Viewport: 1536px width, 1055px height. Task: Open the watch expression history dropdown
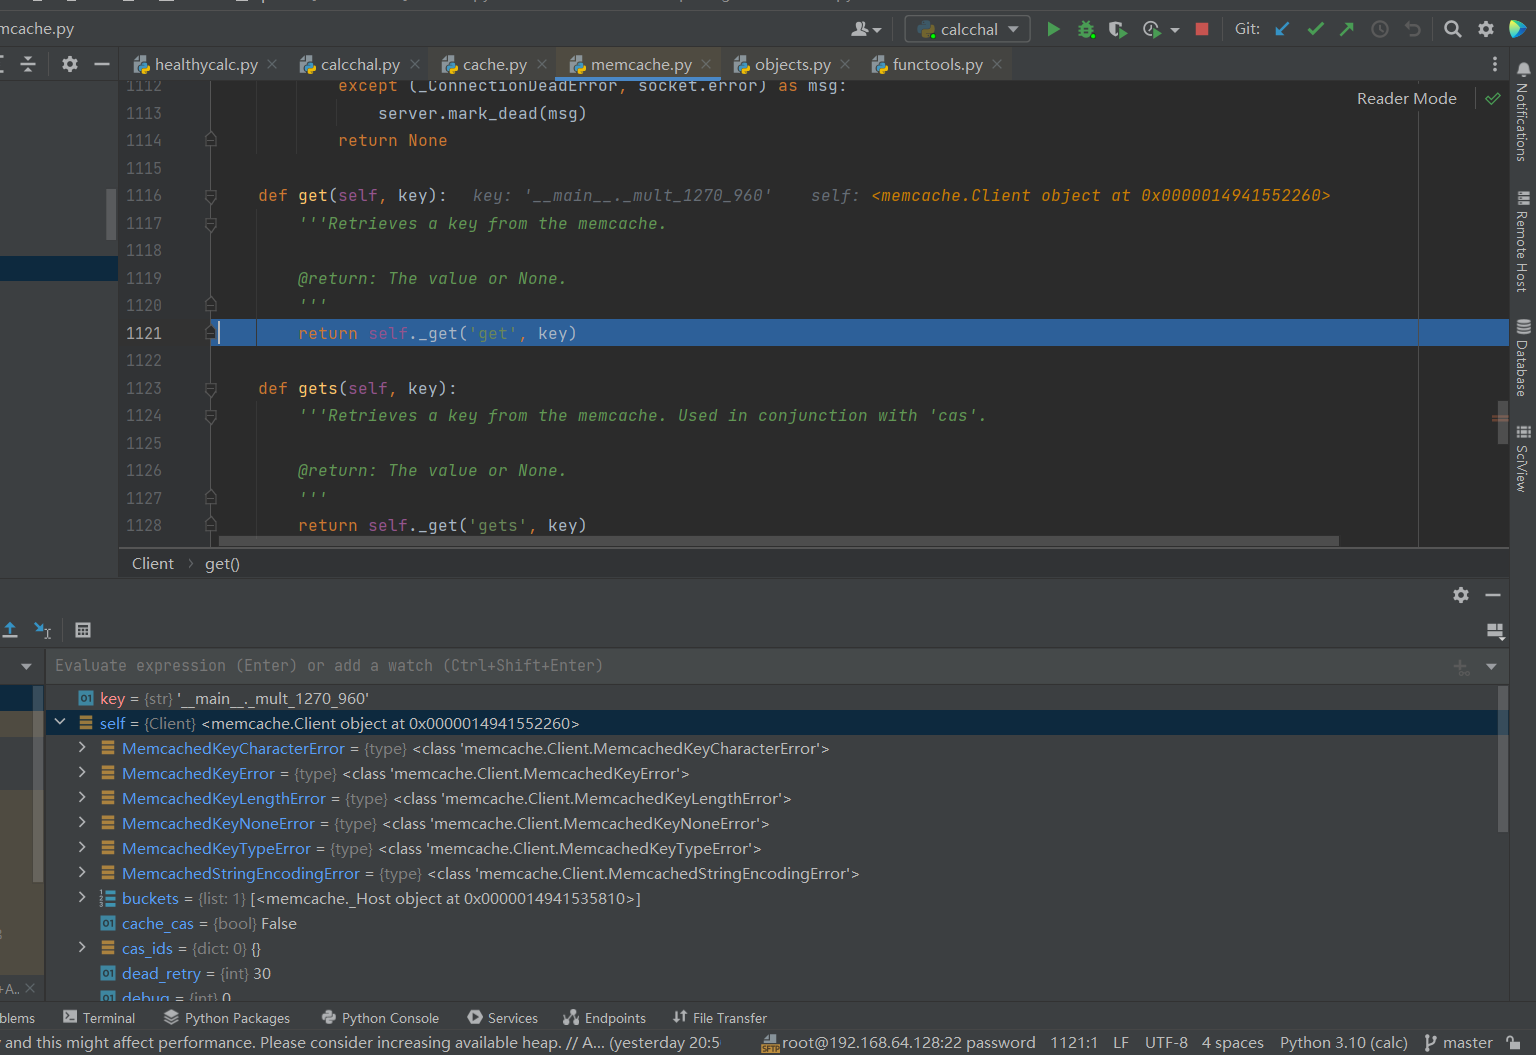1491,666
